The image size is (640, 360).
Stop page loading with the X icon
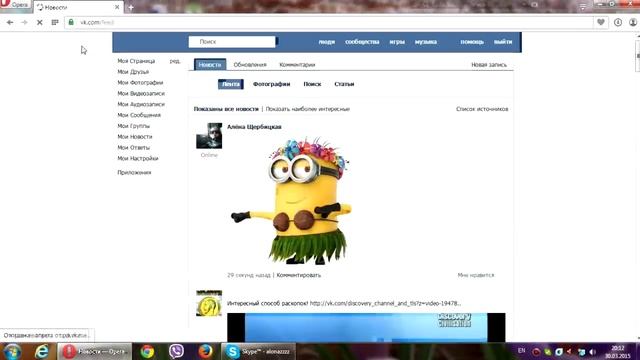(x=40, y=22)
